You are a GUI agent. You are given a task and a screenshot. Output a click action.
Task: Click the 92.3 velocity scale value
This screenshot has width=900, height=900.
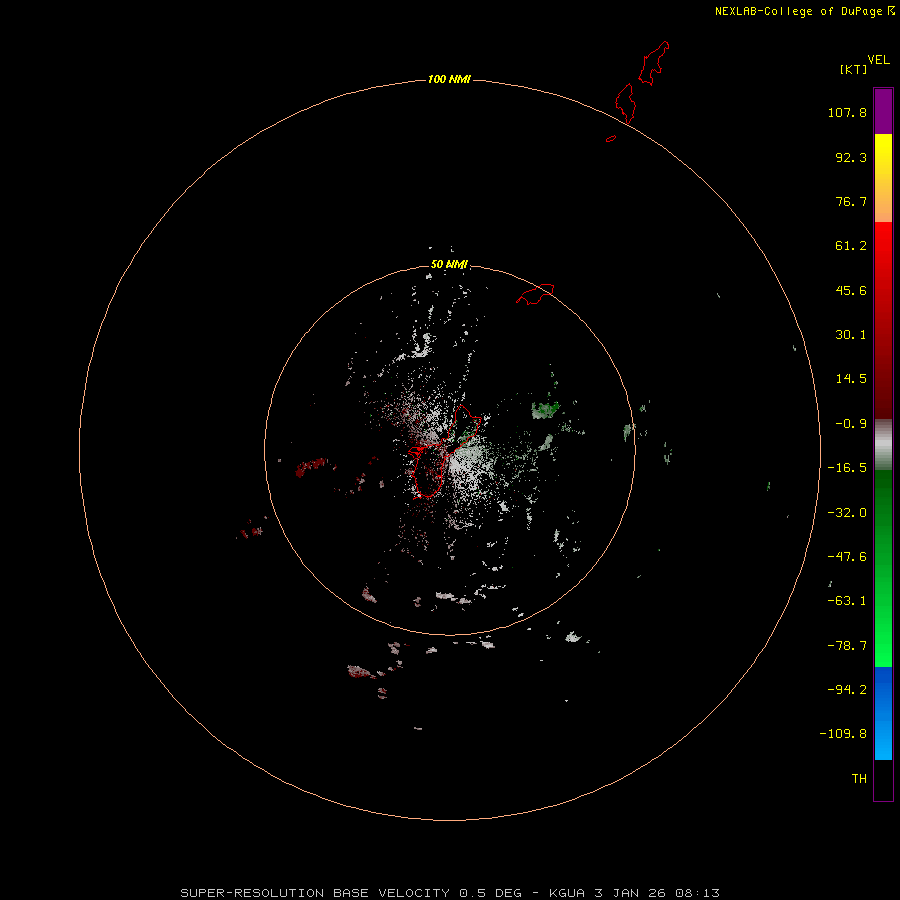[x=851, y=157]
